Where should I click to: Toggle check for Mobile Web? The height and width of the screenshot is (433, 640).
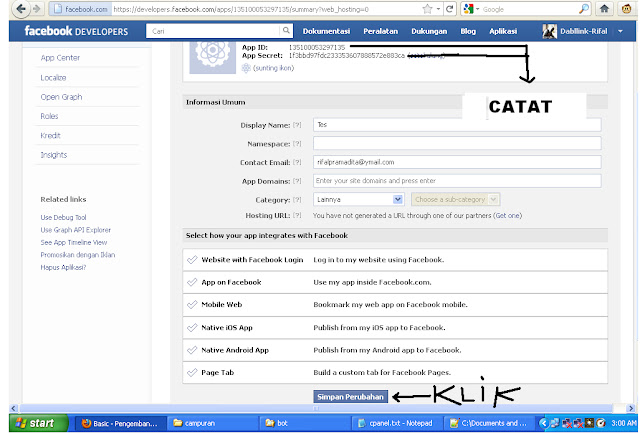(x=192, y=304)
